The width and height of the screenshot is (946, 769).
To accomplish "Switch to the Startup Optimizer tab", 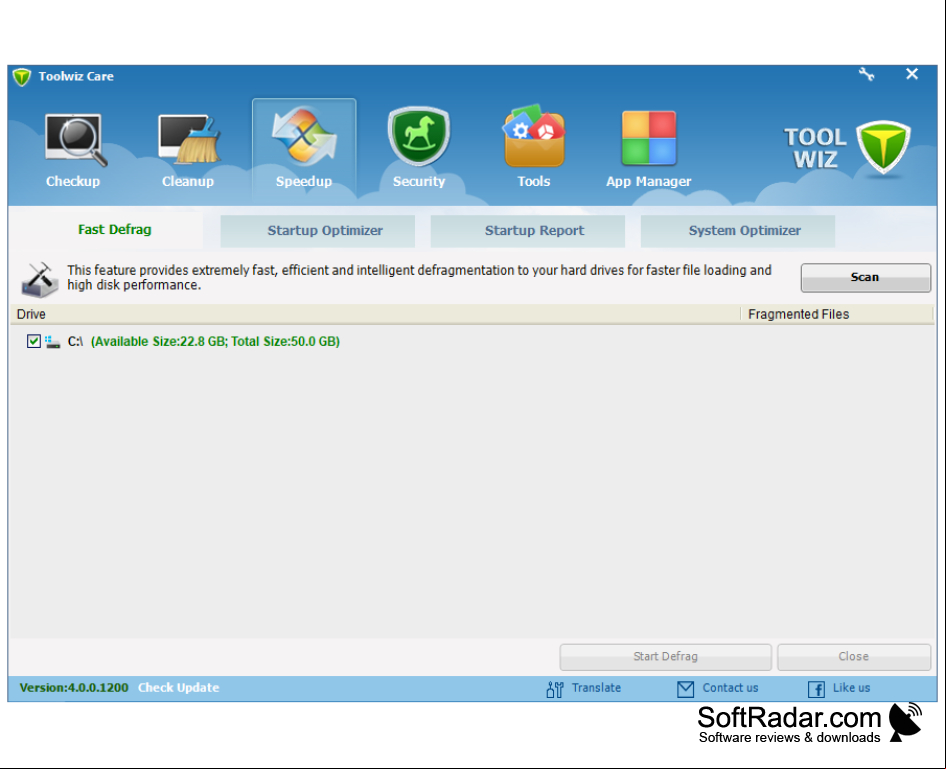I will (x=317, y=231).
